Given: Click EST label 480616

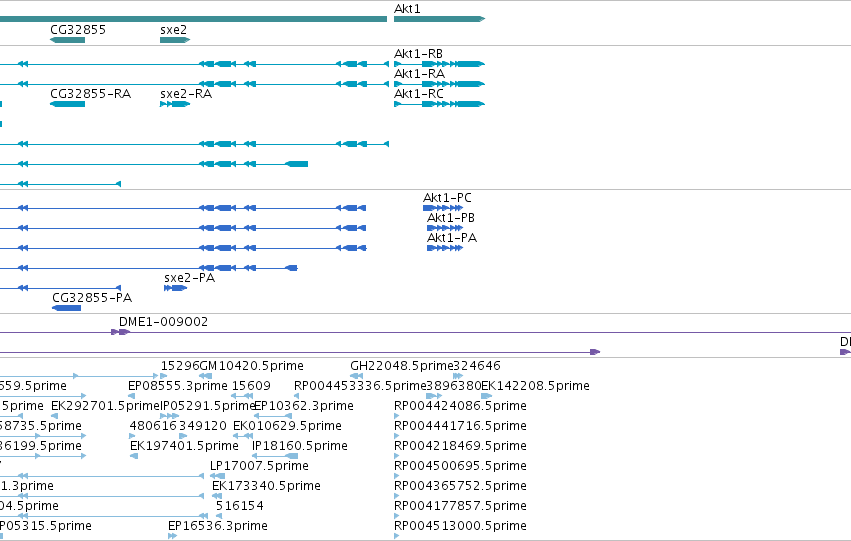Looking at the screenshot, I should click(154, 426).
